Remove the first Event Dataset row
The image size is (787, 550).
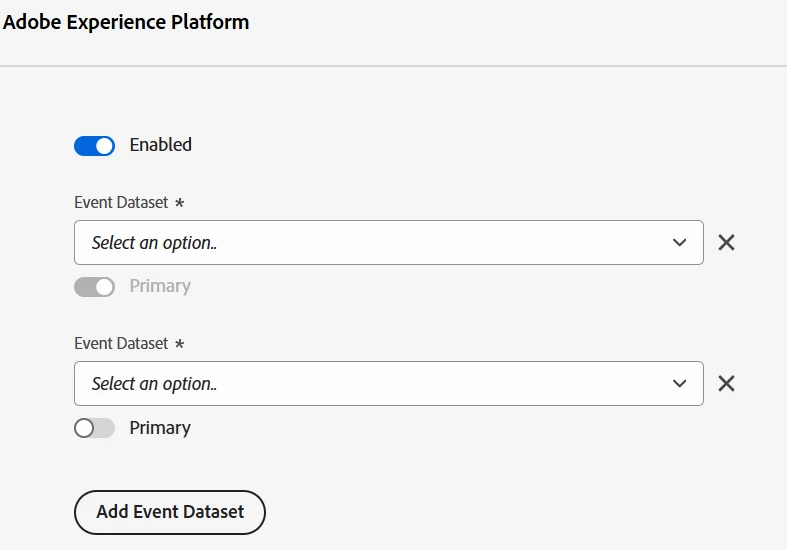[x=727, y=242]
